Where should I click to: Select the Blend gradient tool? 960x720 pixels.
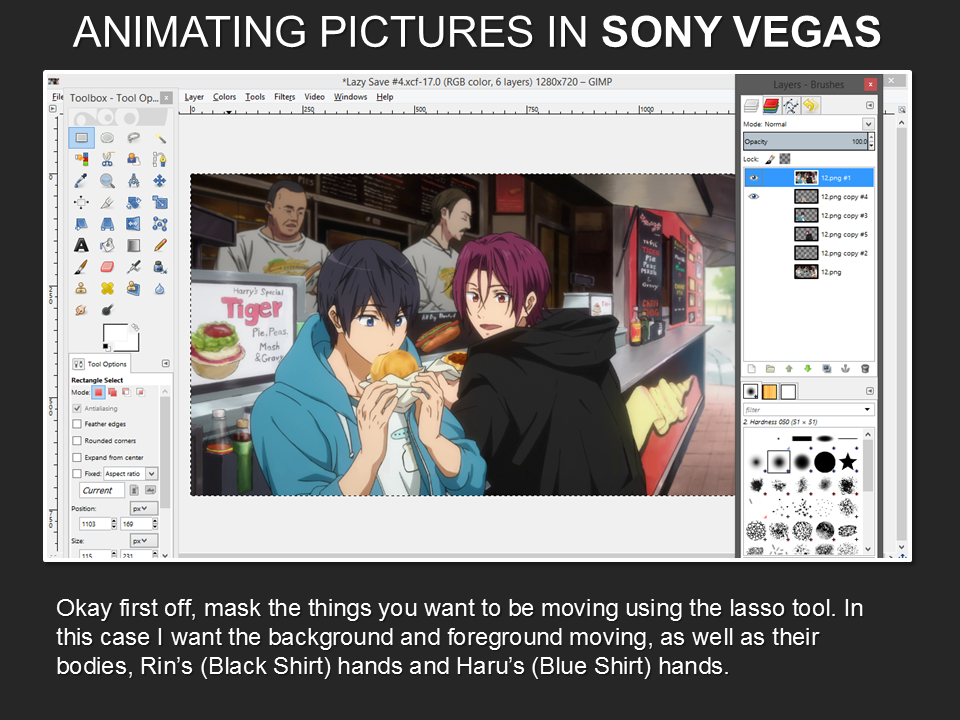click(x=133, y=246)
